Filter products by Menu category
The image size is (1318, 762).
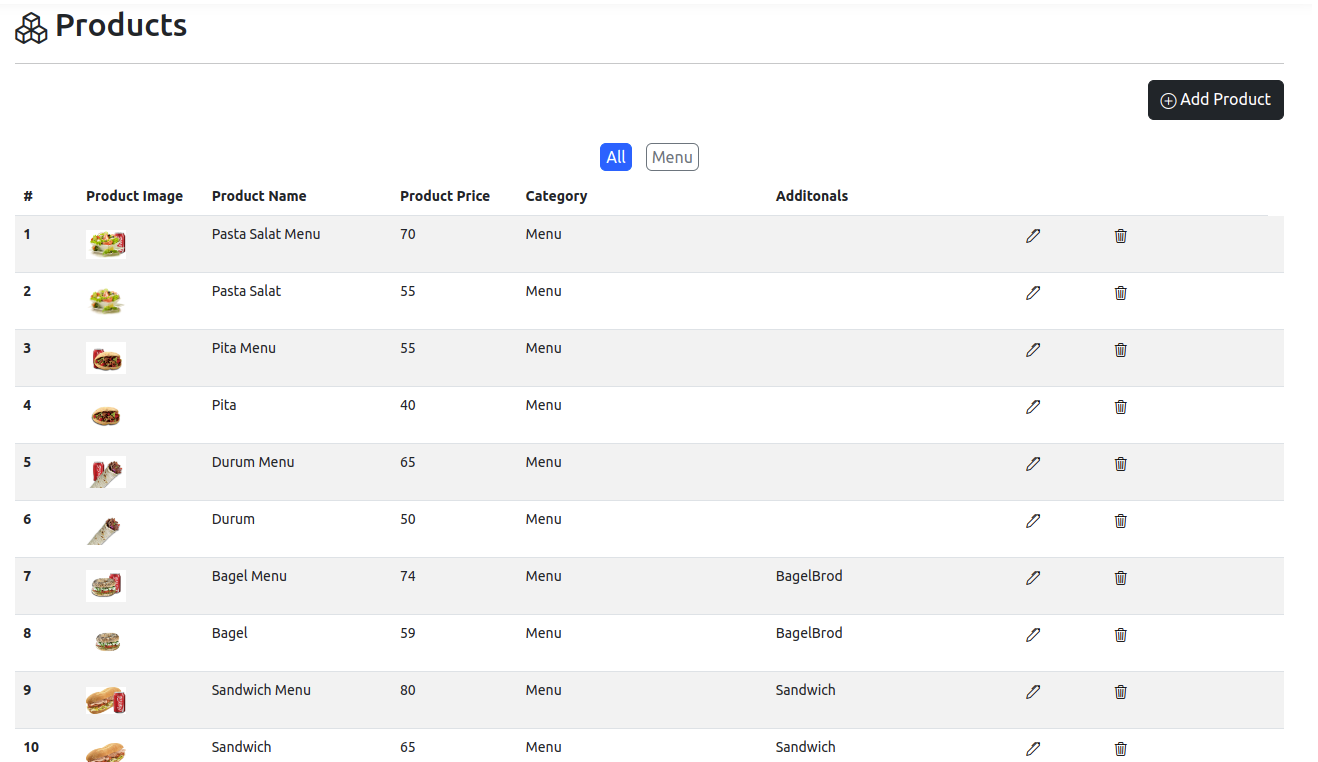pos(672,157)
